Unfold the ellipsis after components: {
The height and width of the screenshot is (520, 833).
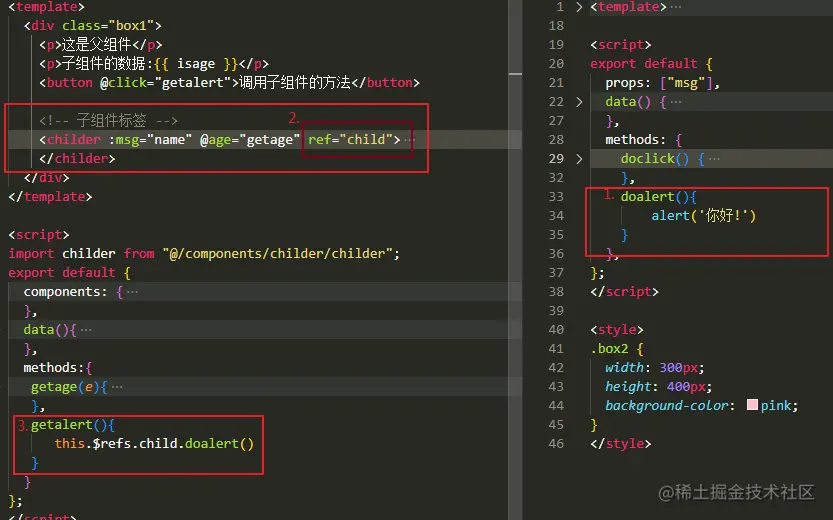coord(132,292)
